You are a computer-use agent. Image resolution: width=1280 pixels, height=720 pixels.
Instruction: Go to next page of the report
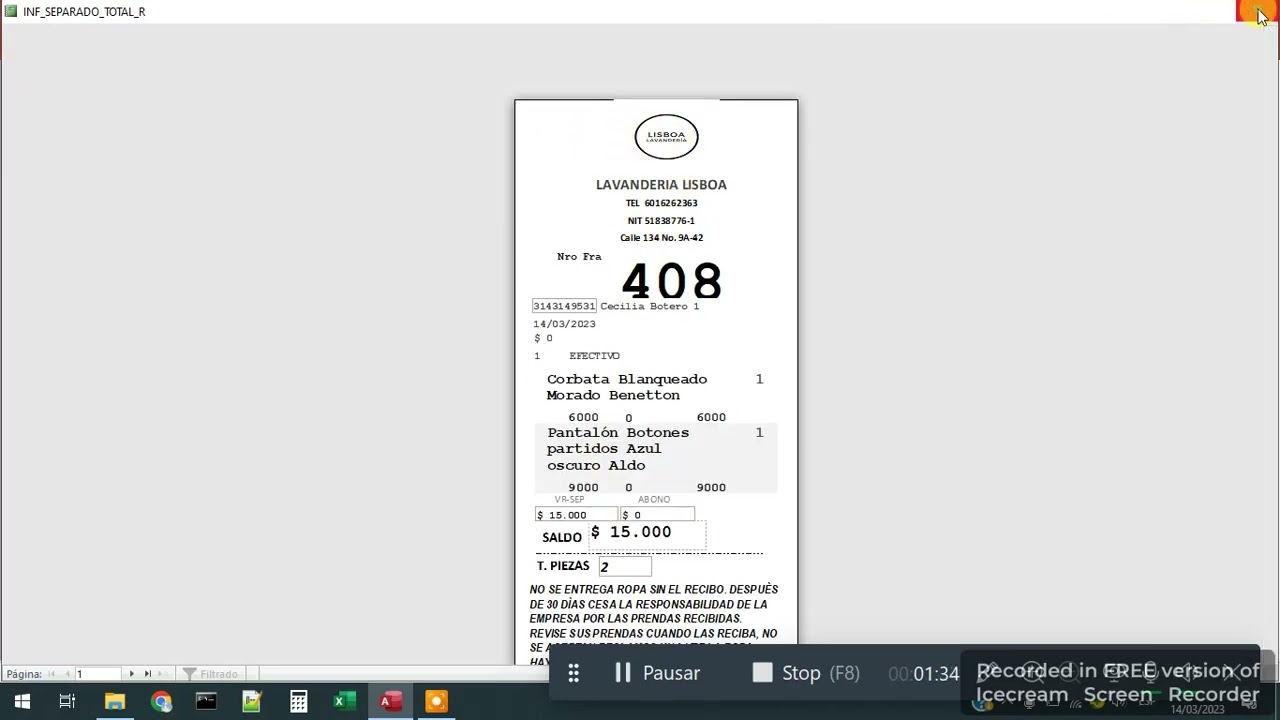coord(131,674)
